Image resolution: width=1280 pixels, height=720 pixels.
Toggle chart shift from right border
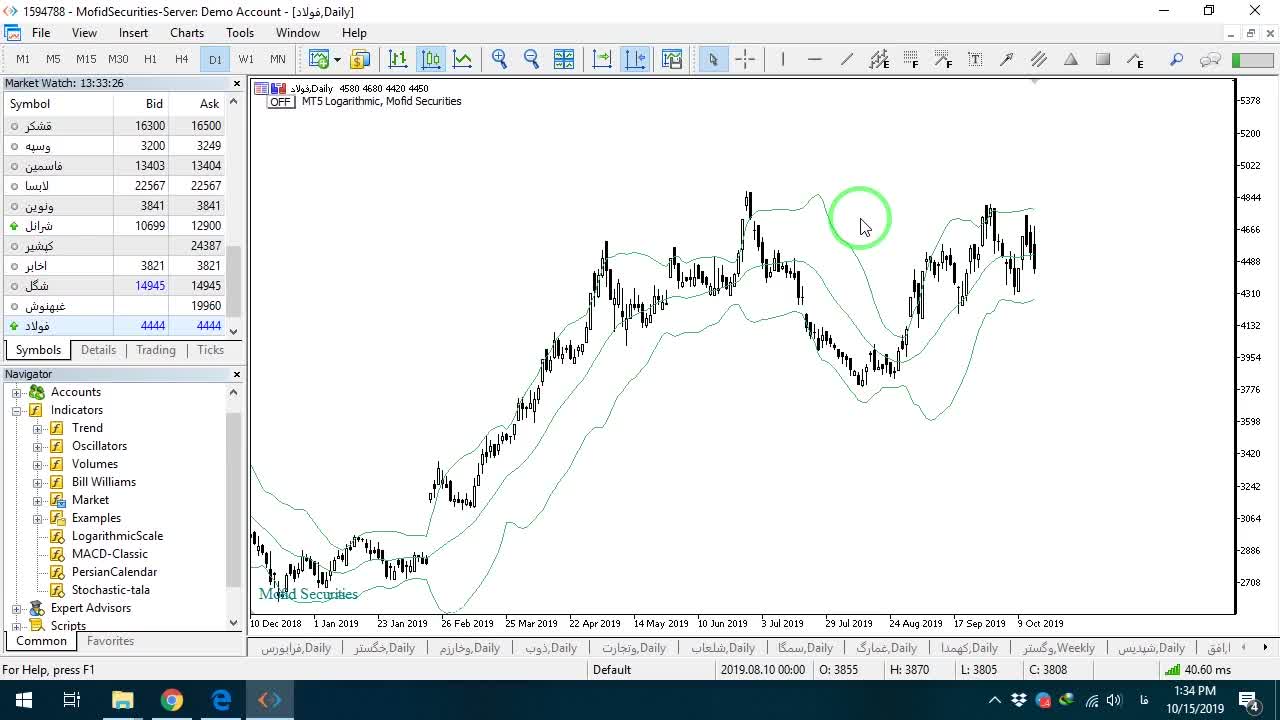click(x=635, y=59)
